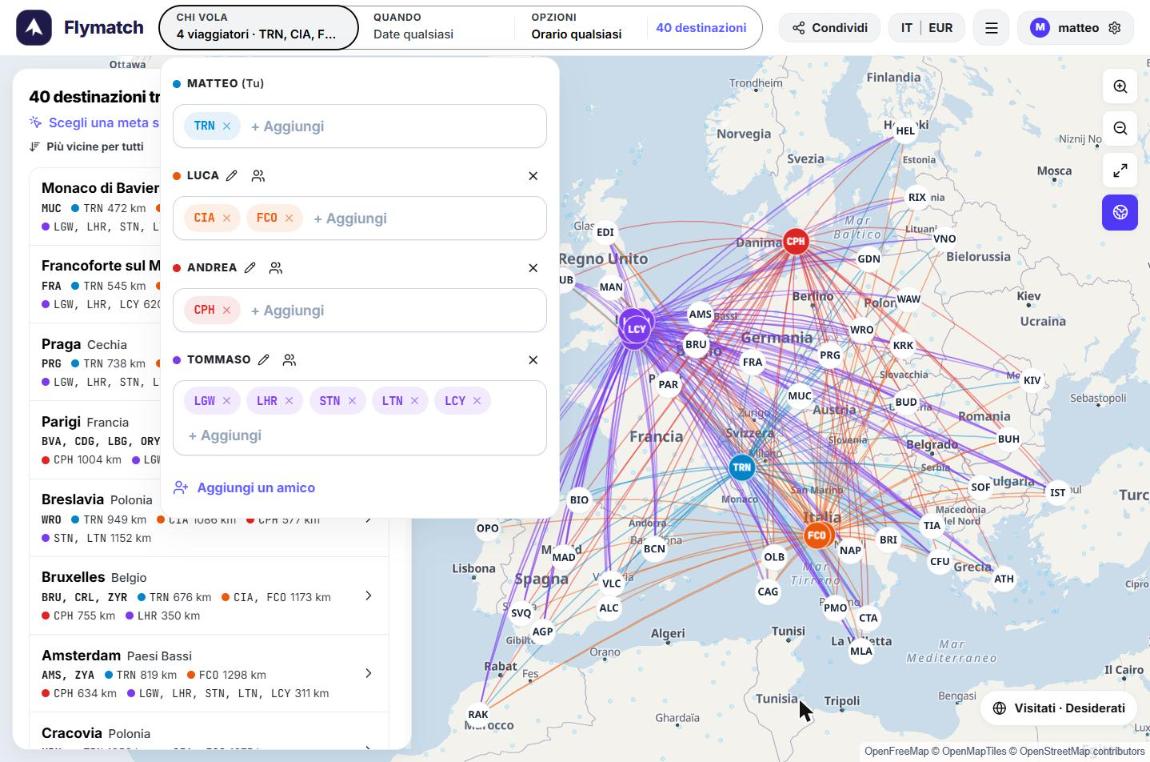Expand the map to fullscreen
The height and width of the screenshot is (762, 1150).
(1120, 170)
